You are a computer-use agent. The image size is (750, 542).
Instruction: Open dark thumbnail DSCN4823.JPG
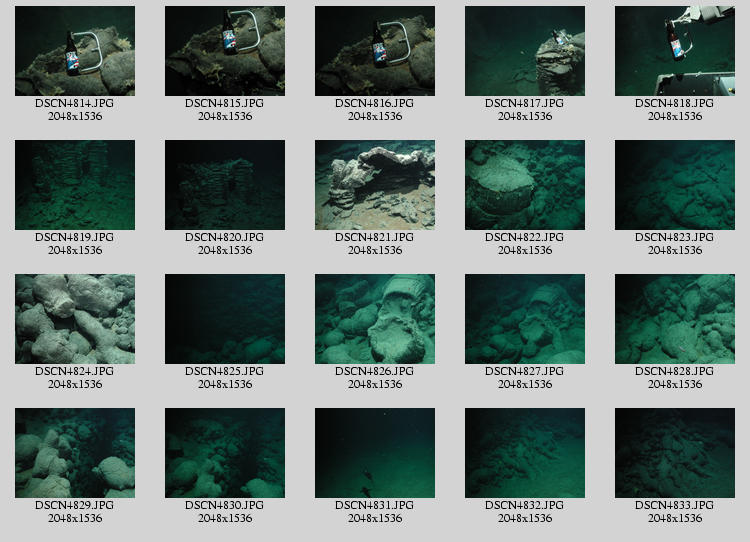click(x=674, y=185)
